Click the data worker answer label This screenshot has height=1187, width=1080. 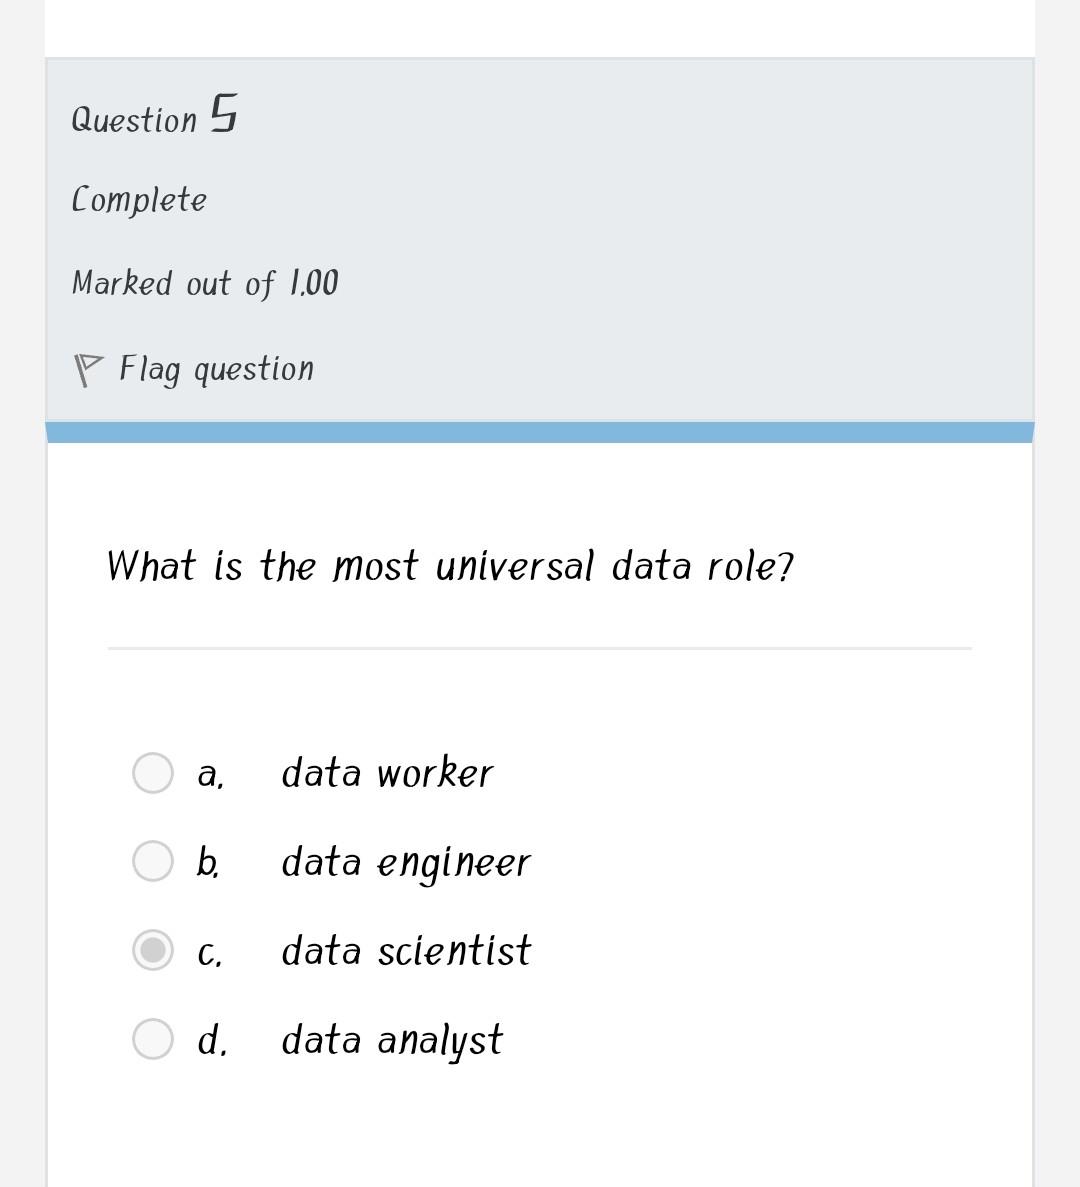388,771
